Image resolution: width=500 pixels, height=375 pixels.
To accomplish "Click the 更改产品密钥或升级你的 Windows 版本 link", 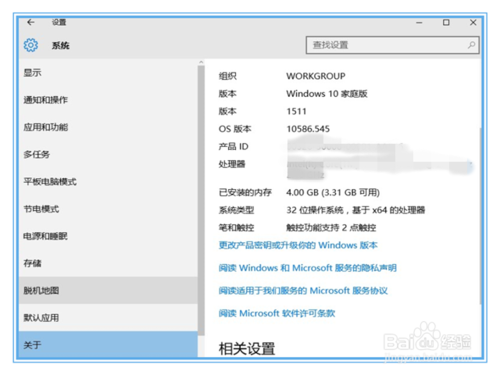I will pyautogui.click(x=298, y=245).
